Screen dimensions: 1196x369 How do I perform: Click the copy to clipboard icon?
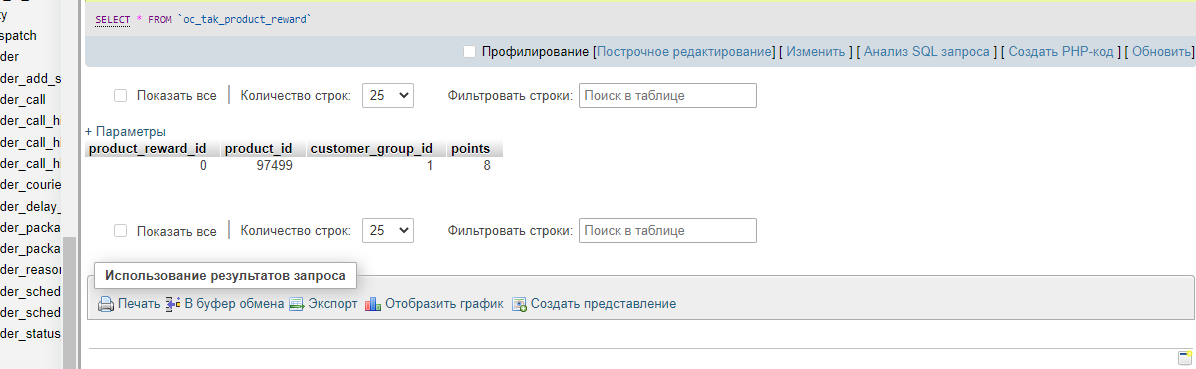tap(172, 304)
